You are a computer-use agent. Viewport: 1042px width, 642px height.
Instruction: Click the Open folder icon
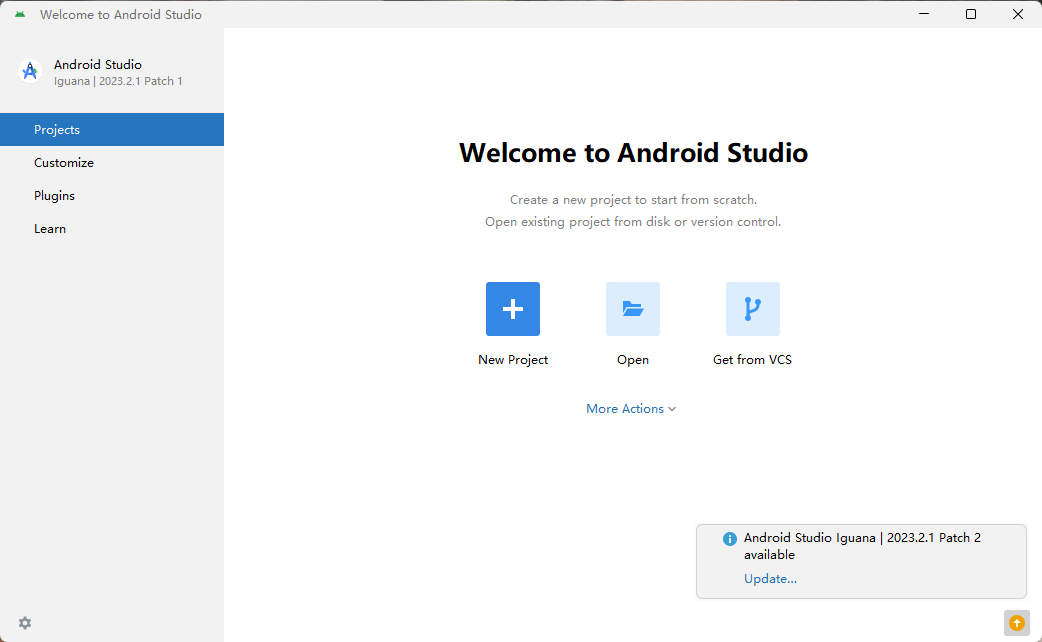[633, 309]
